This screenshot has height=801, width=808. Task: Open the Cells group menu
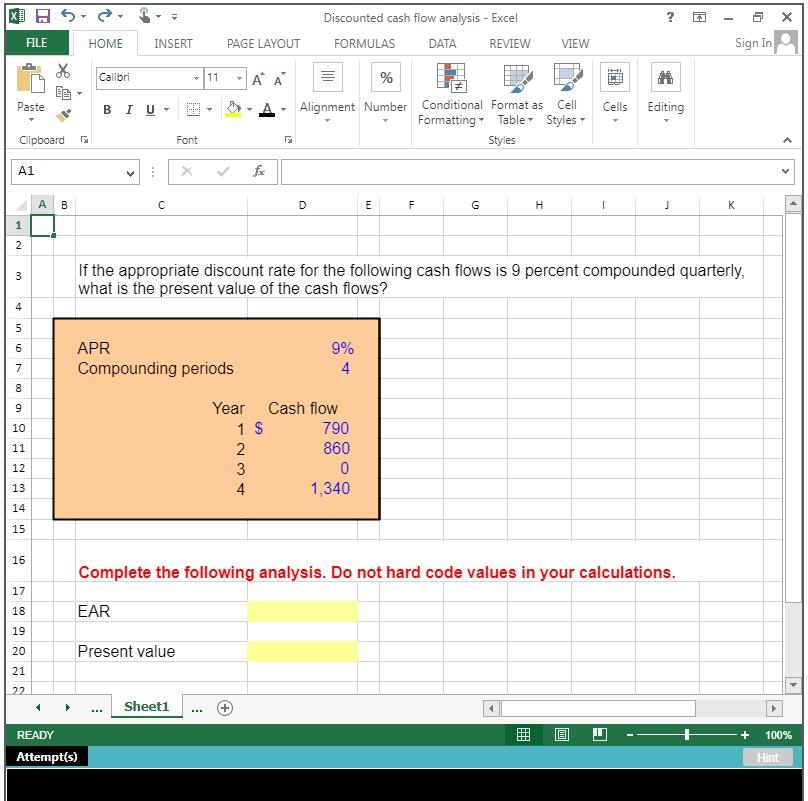tap(615, 93)
